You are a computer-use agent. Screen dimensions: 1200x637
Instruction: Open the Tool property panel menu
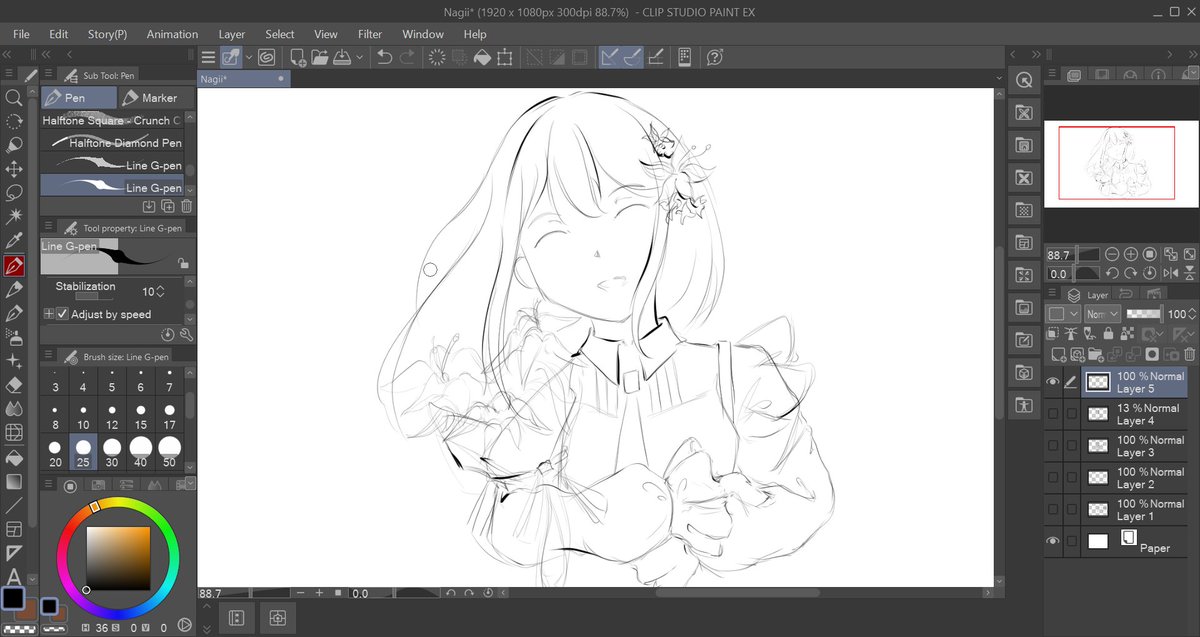point(46,228)
